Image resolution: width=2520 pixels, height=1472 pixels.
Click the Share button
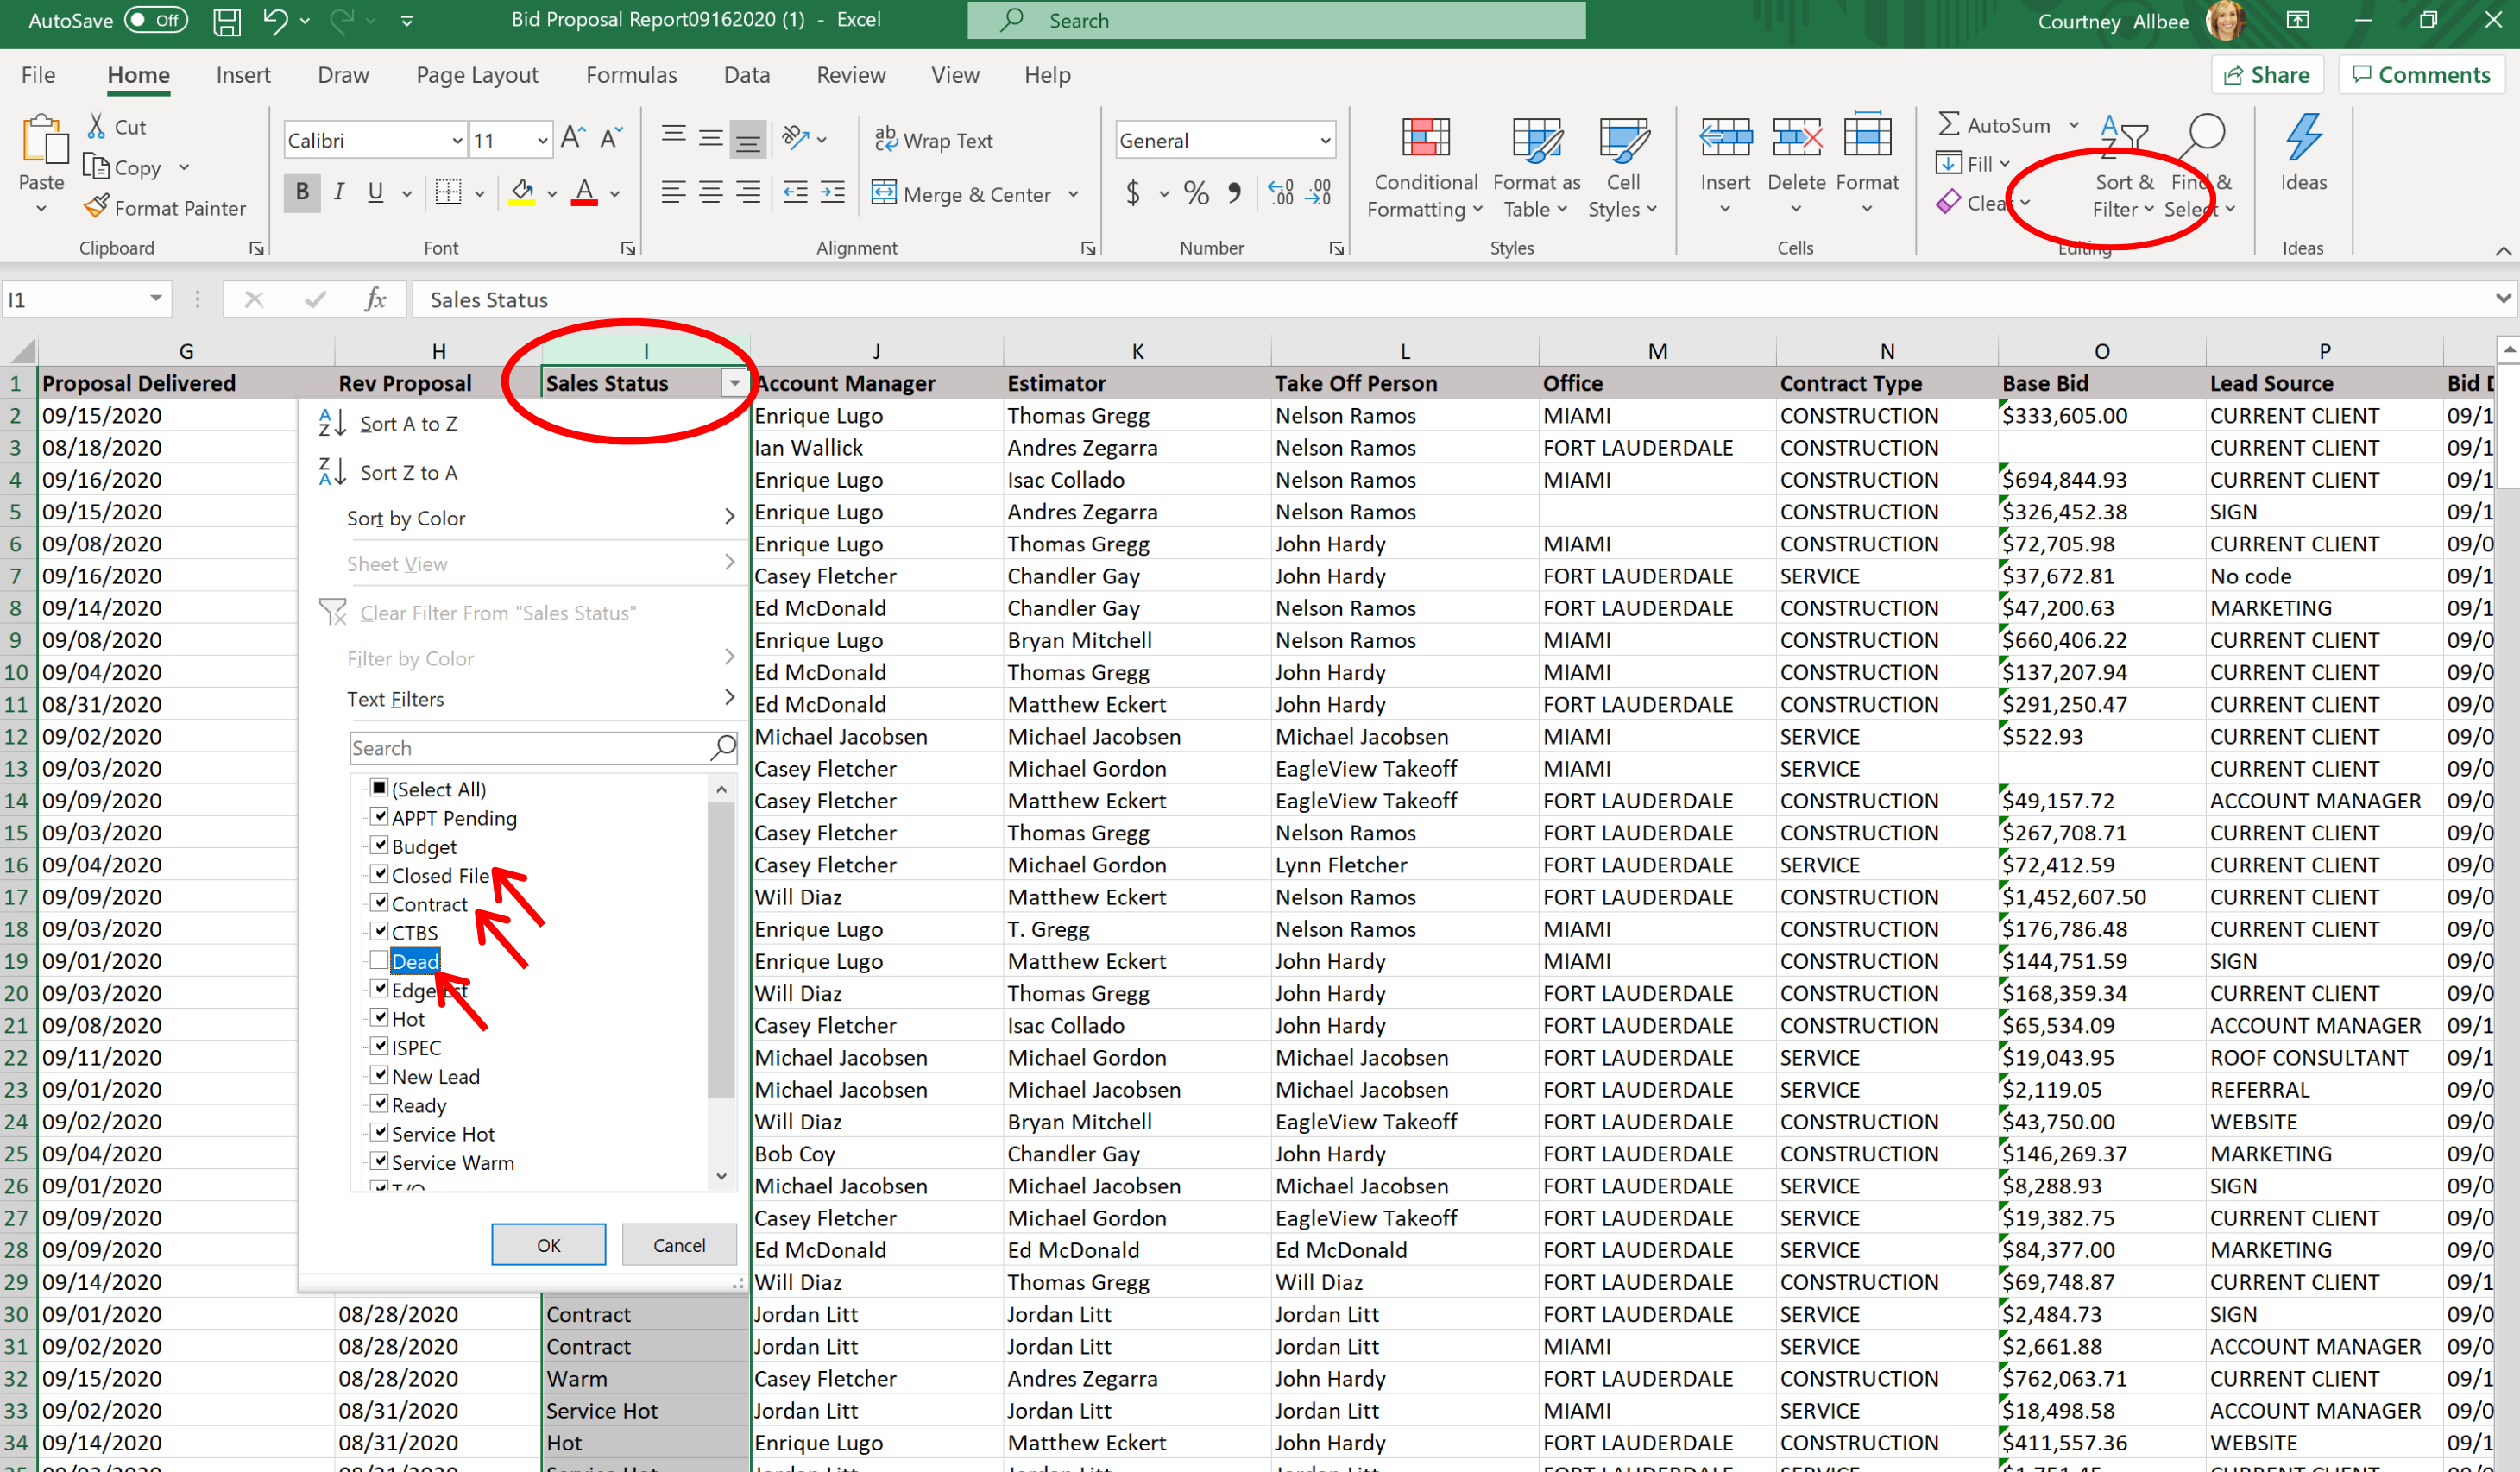[x=2267, y=75]
